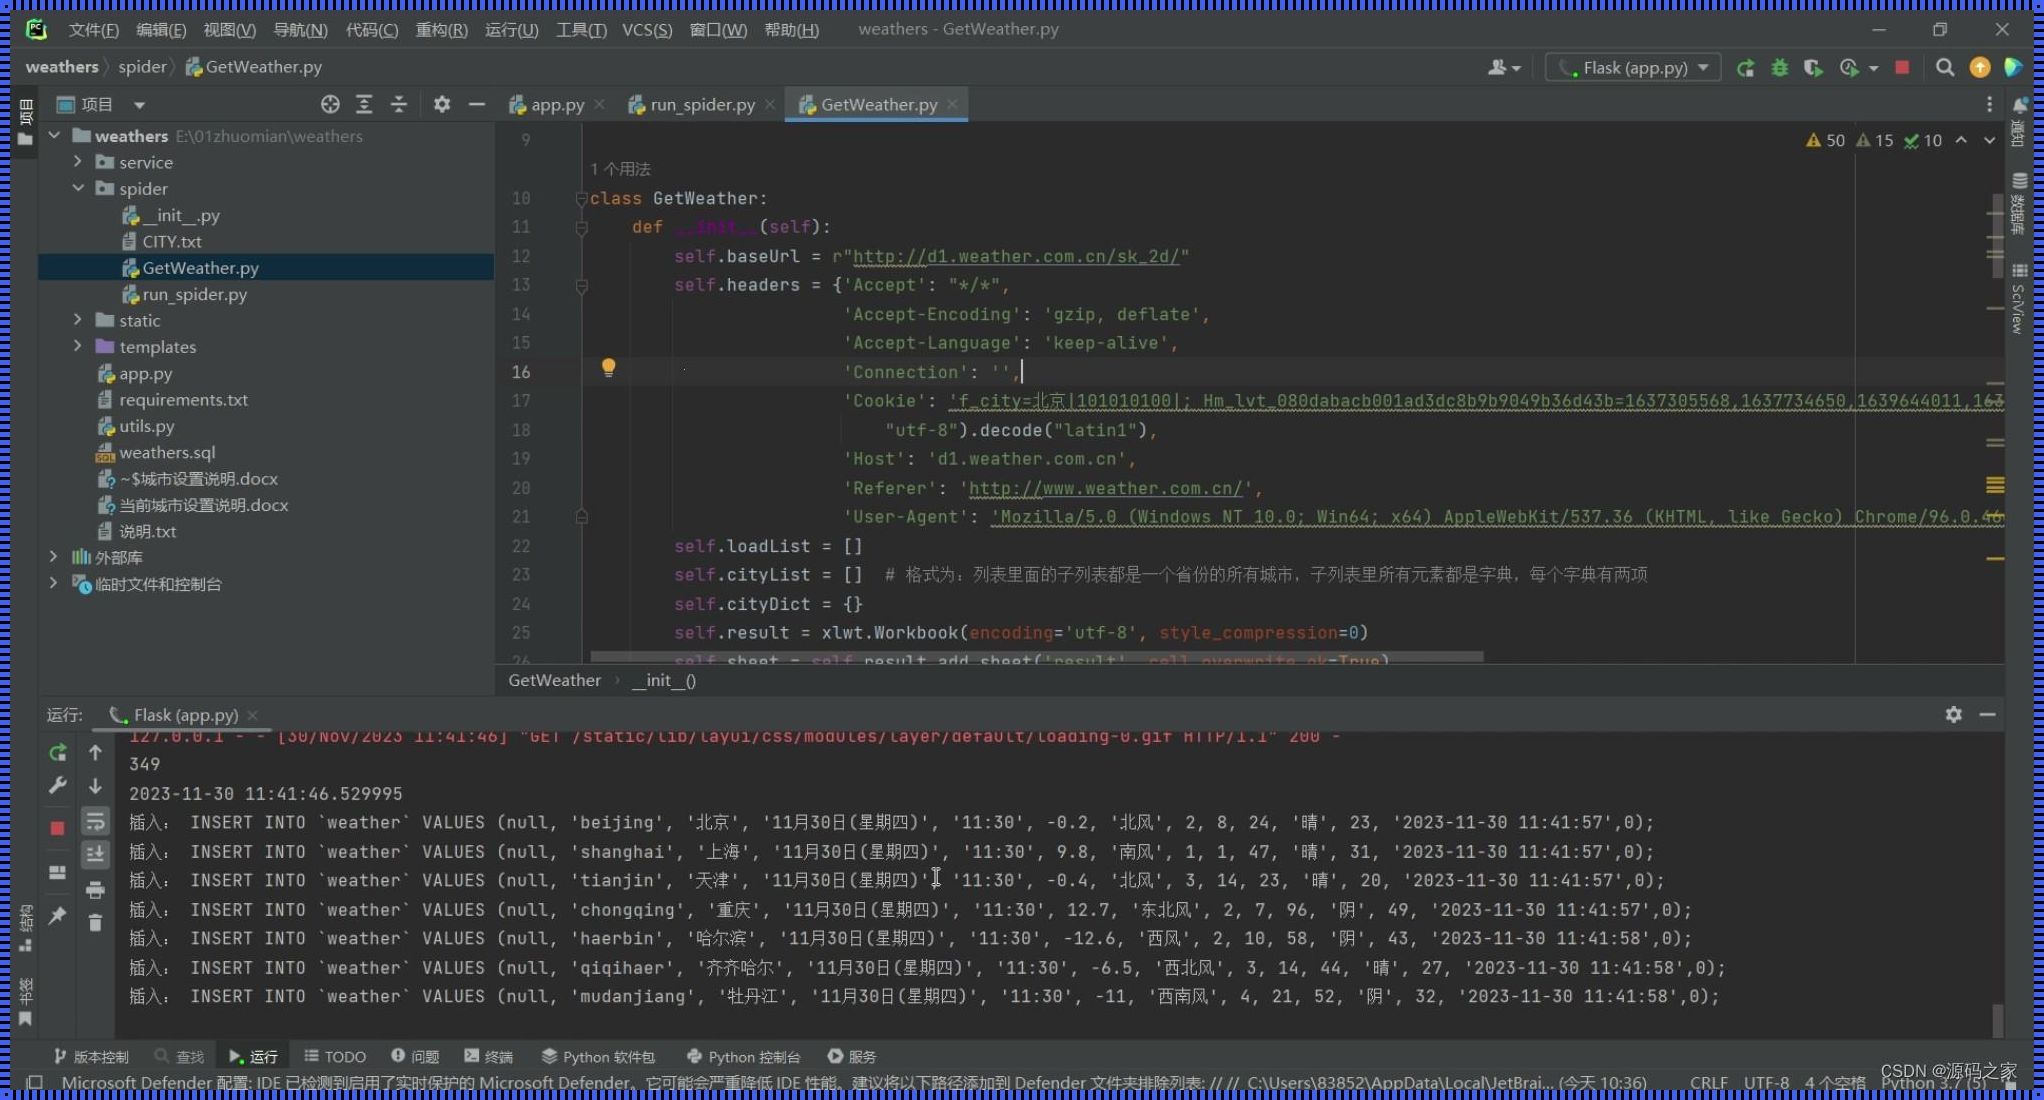The image size is (2044, 1100).
Task: Click the weathers breadcrumb link
Action: click(61, 66)
